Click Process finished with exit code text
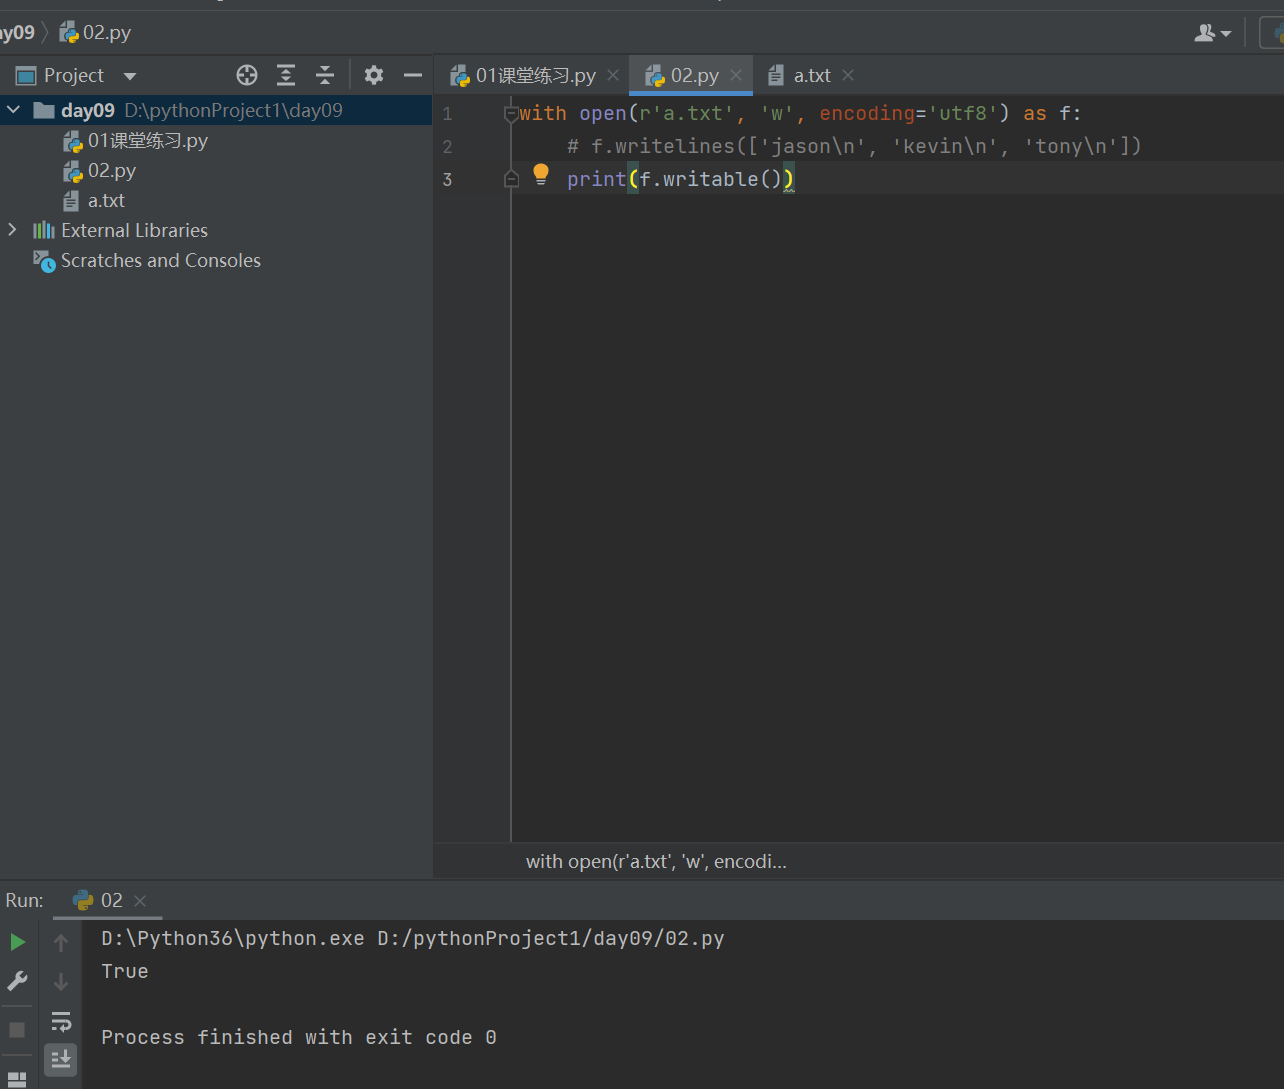Screen dimensions: 1284x1089 coord(298,1037)
